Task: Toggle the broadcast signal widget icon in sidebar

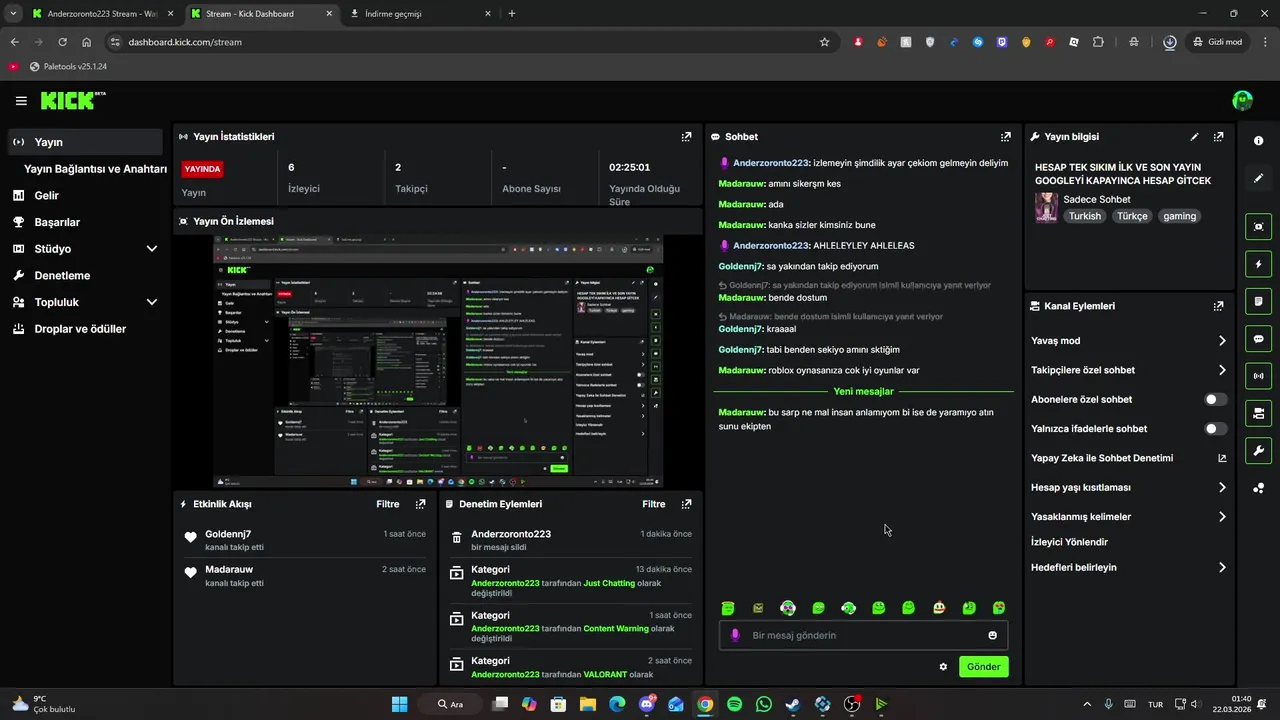Action: point(1258,376)
